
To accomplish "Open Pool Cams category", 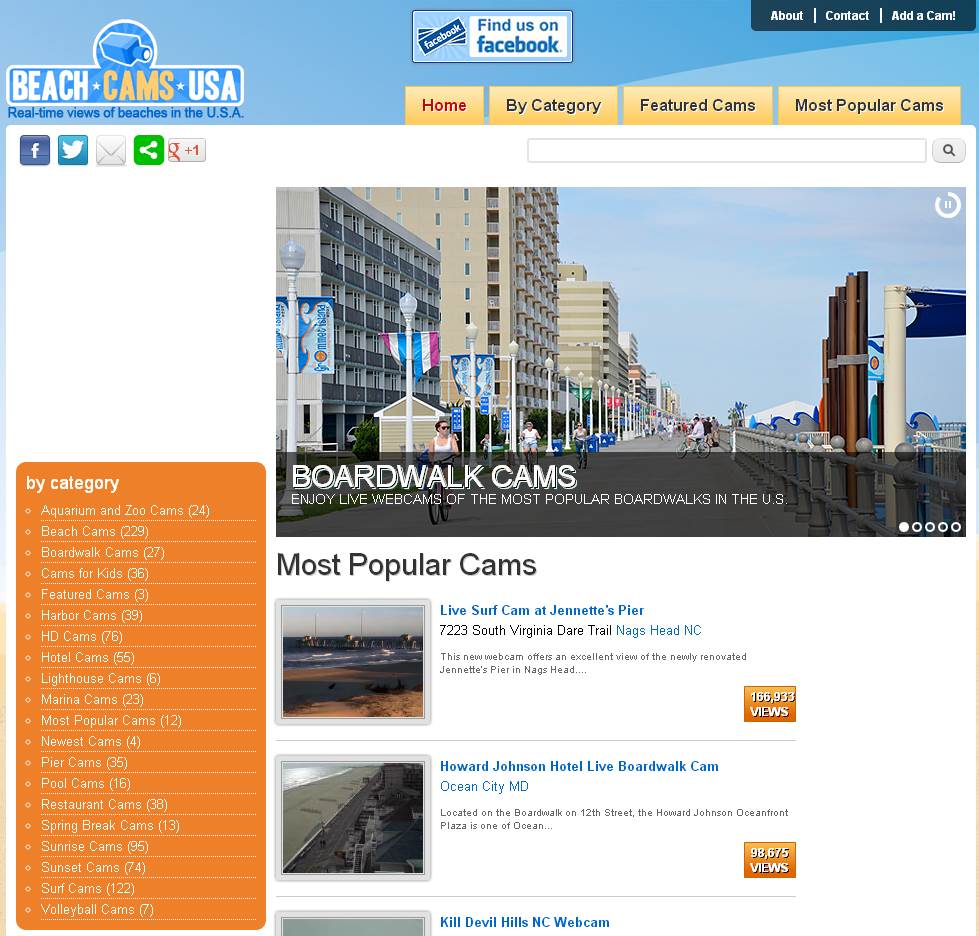I will tap(86, 784).
